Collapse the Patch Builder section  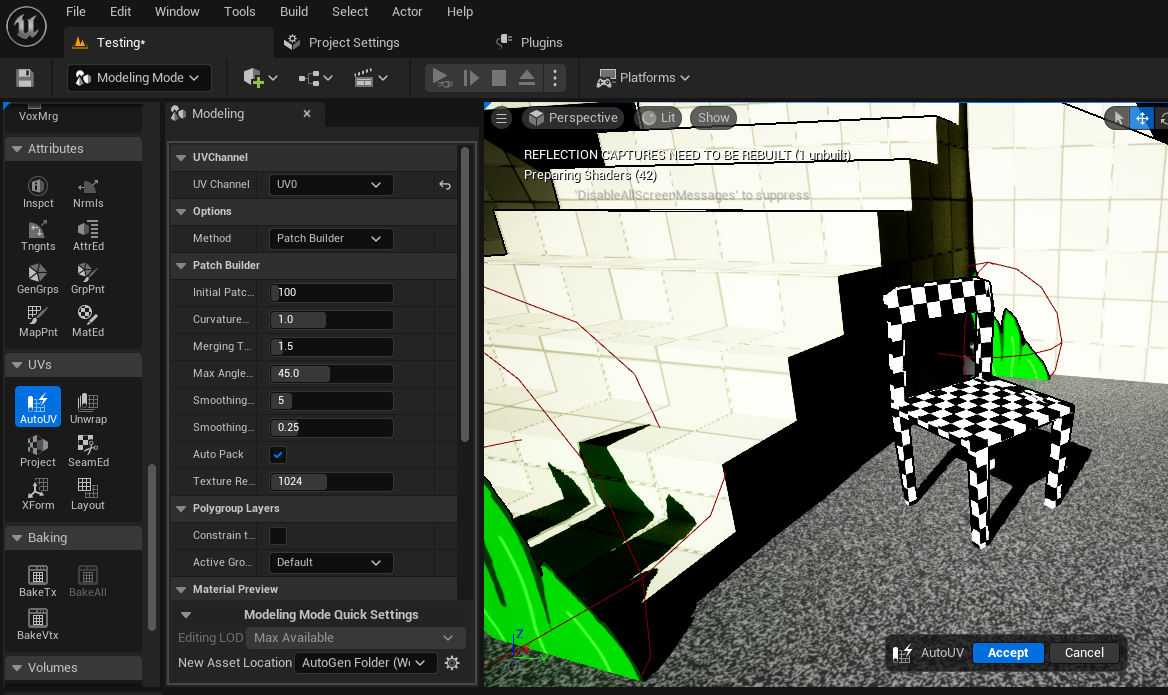pyautogui.click(x=180, y=265)
